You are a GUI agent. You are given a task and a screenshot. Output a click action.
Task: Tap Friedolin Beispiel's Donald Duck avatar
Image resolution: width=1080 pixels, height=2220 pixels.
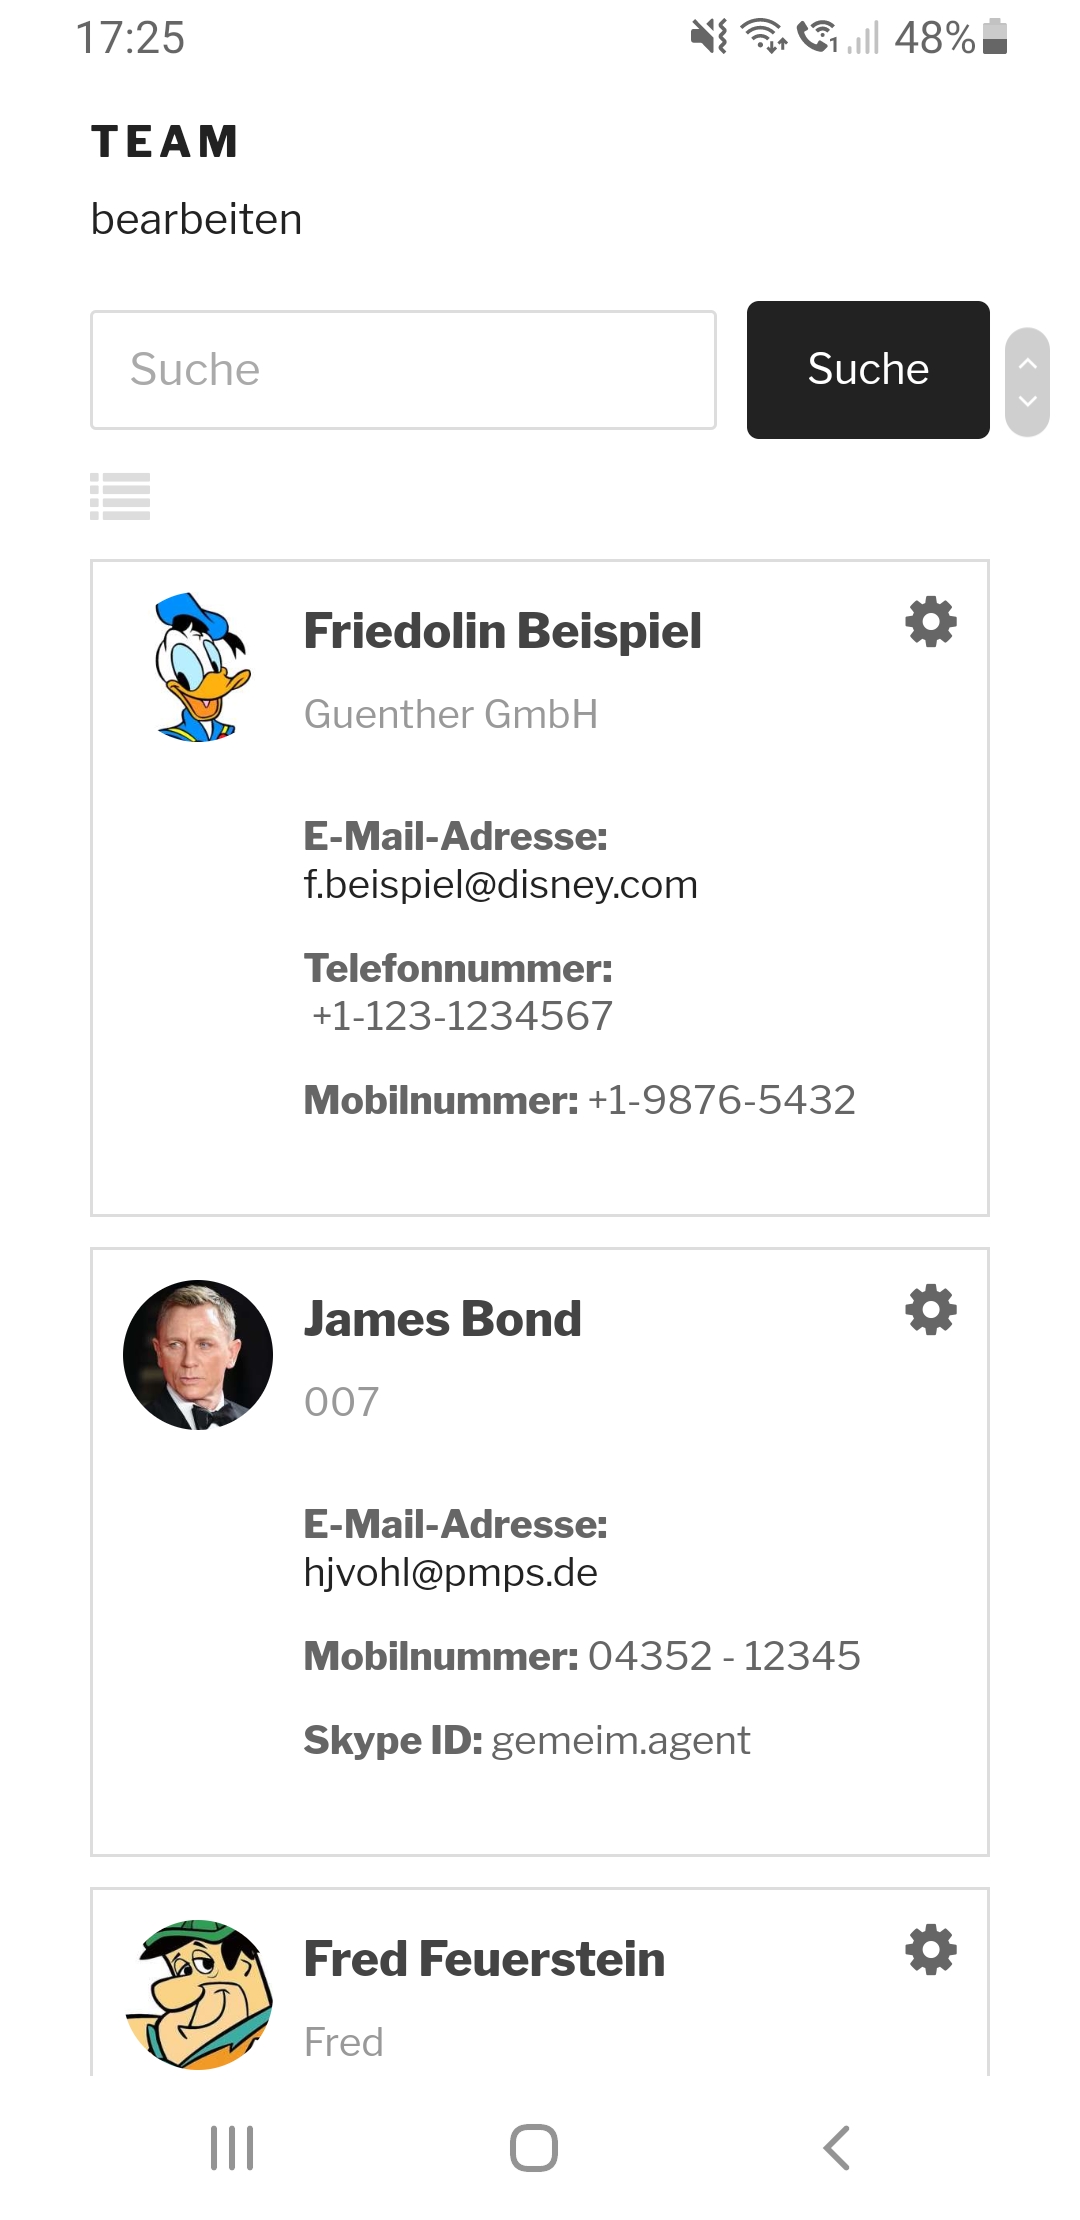[x=199, y=667]
